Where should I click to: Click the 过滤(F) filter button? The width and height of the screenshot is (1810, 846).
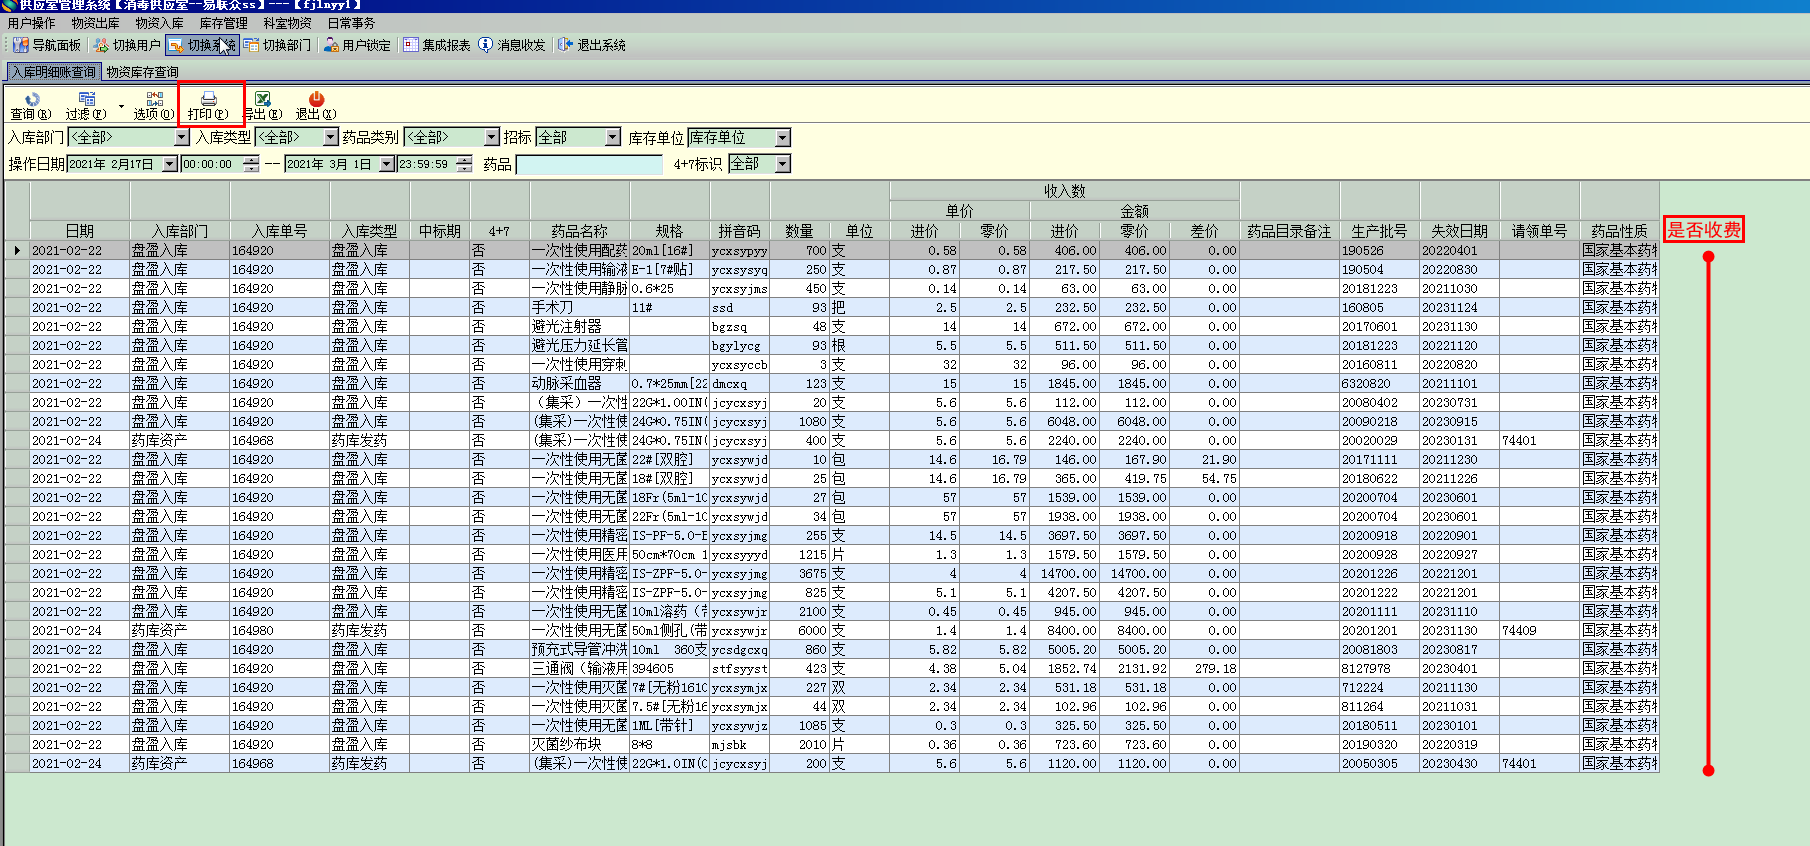(86, 106)
